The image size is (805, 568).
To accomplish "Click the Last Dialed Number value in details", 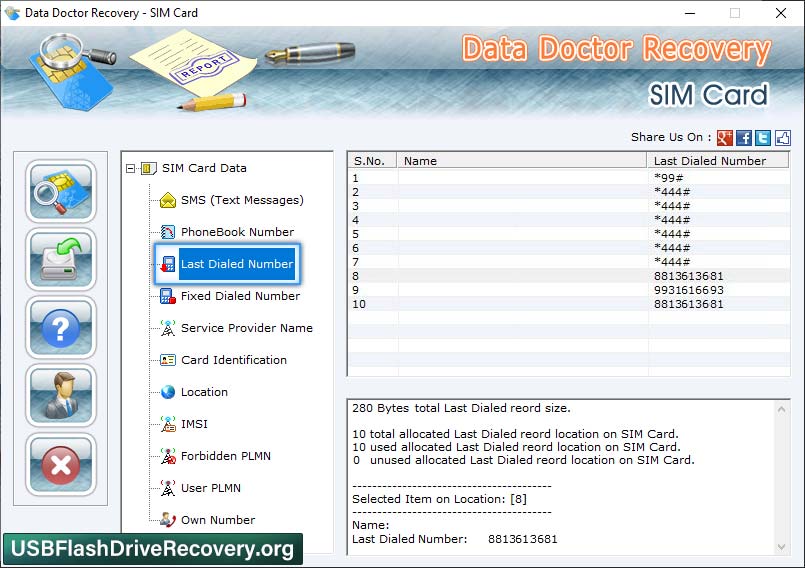I will coord(523,539).
